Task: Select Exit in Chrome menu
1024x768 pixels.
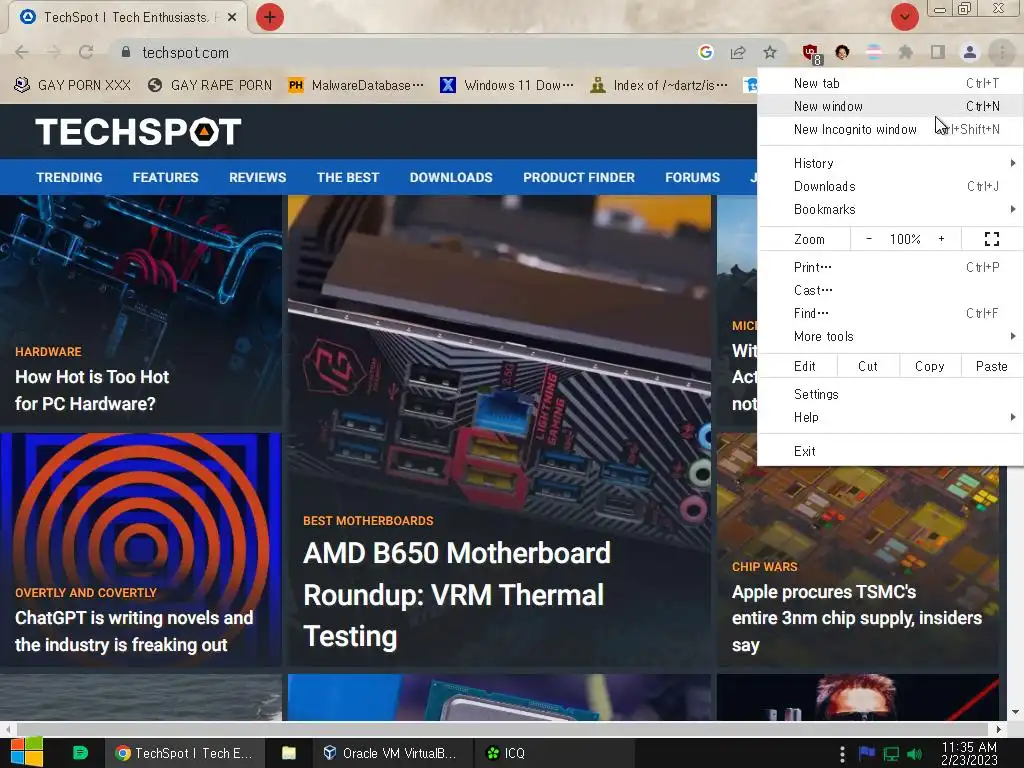Action: point(890,451)
